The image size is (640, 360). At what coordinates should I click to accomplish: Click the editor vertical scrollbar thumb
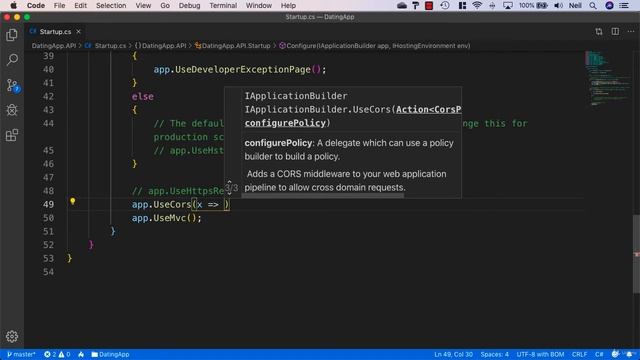[x=636, y=253]
